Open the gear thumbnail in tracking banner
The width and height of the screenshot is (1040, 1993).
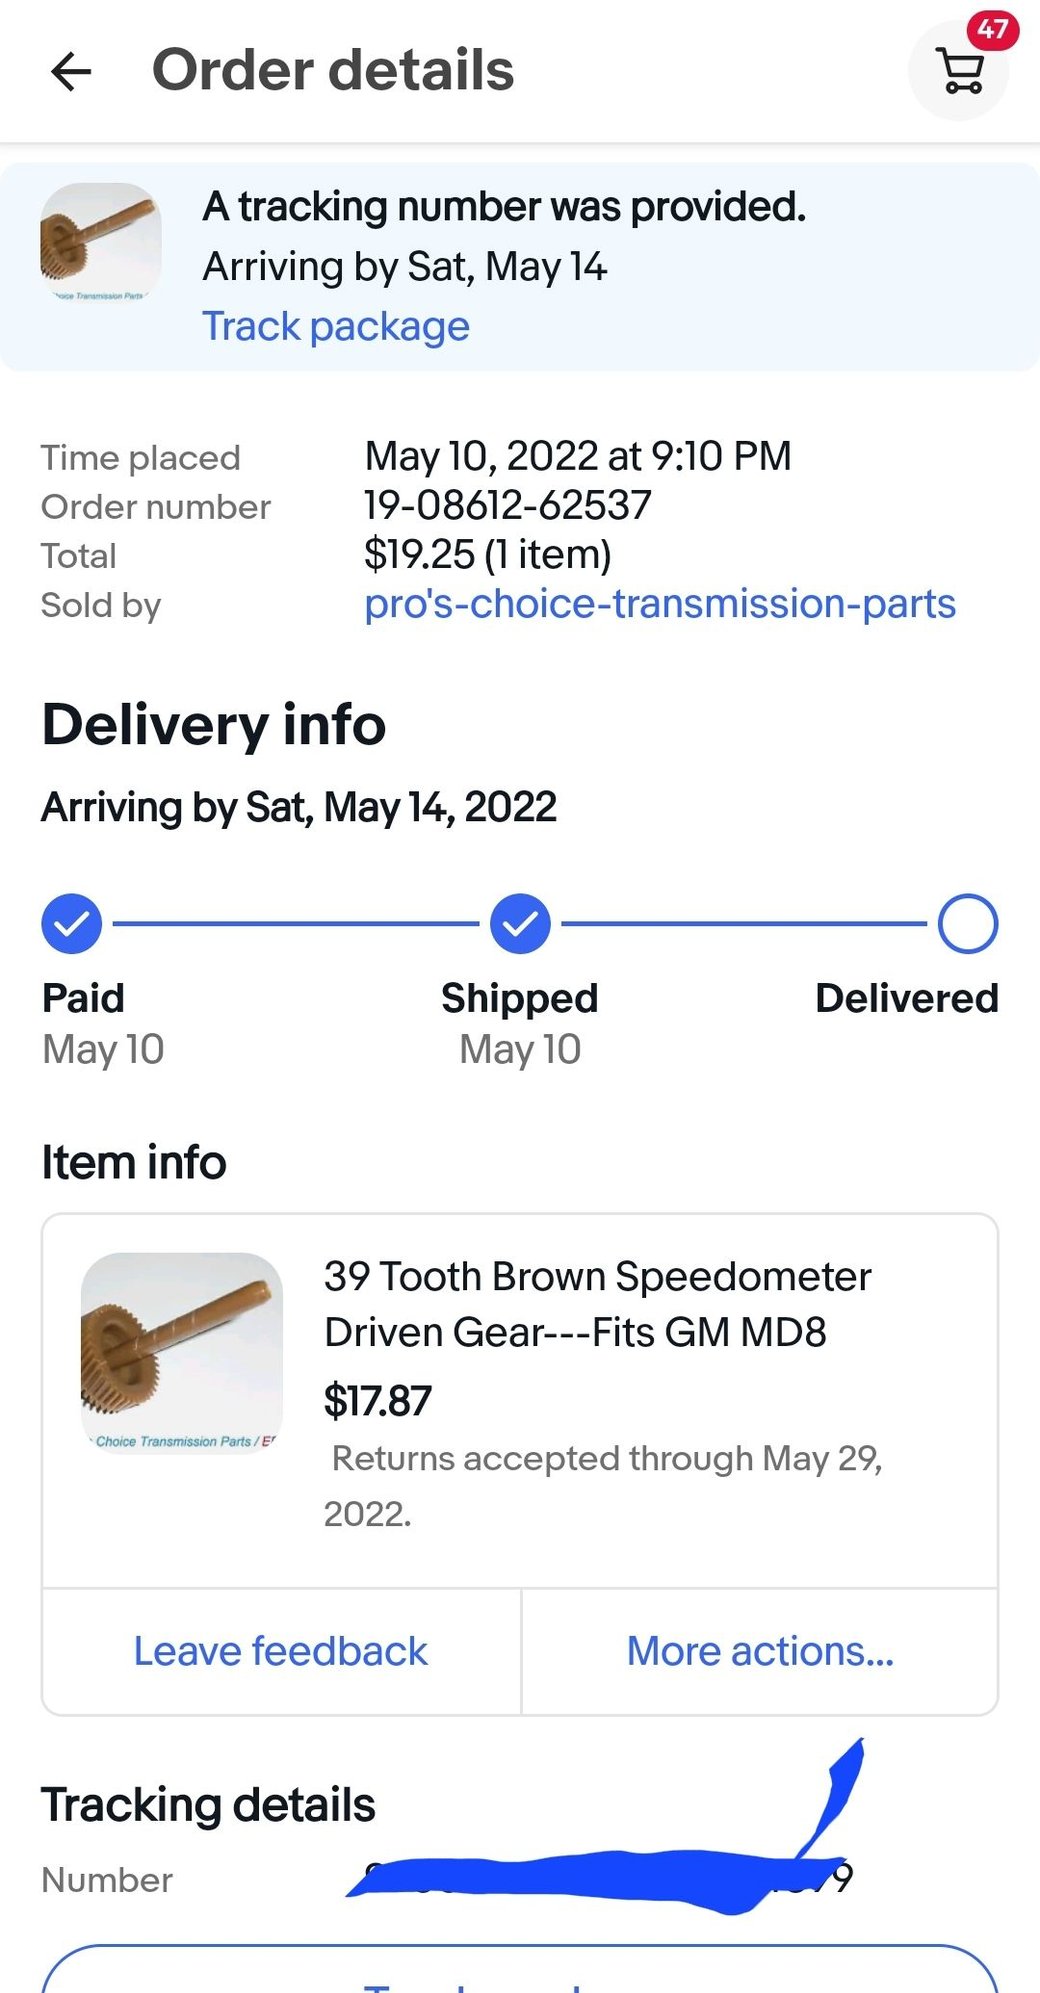(100, 243)
